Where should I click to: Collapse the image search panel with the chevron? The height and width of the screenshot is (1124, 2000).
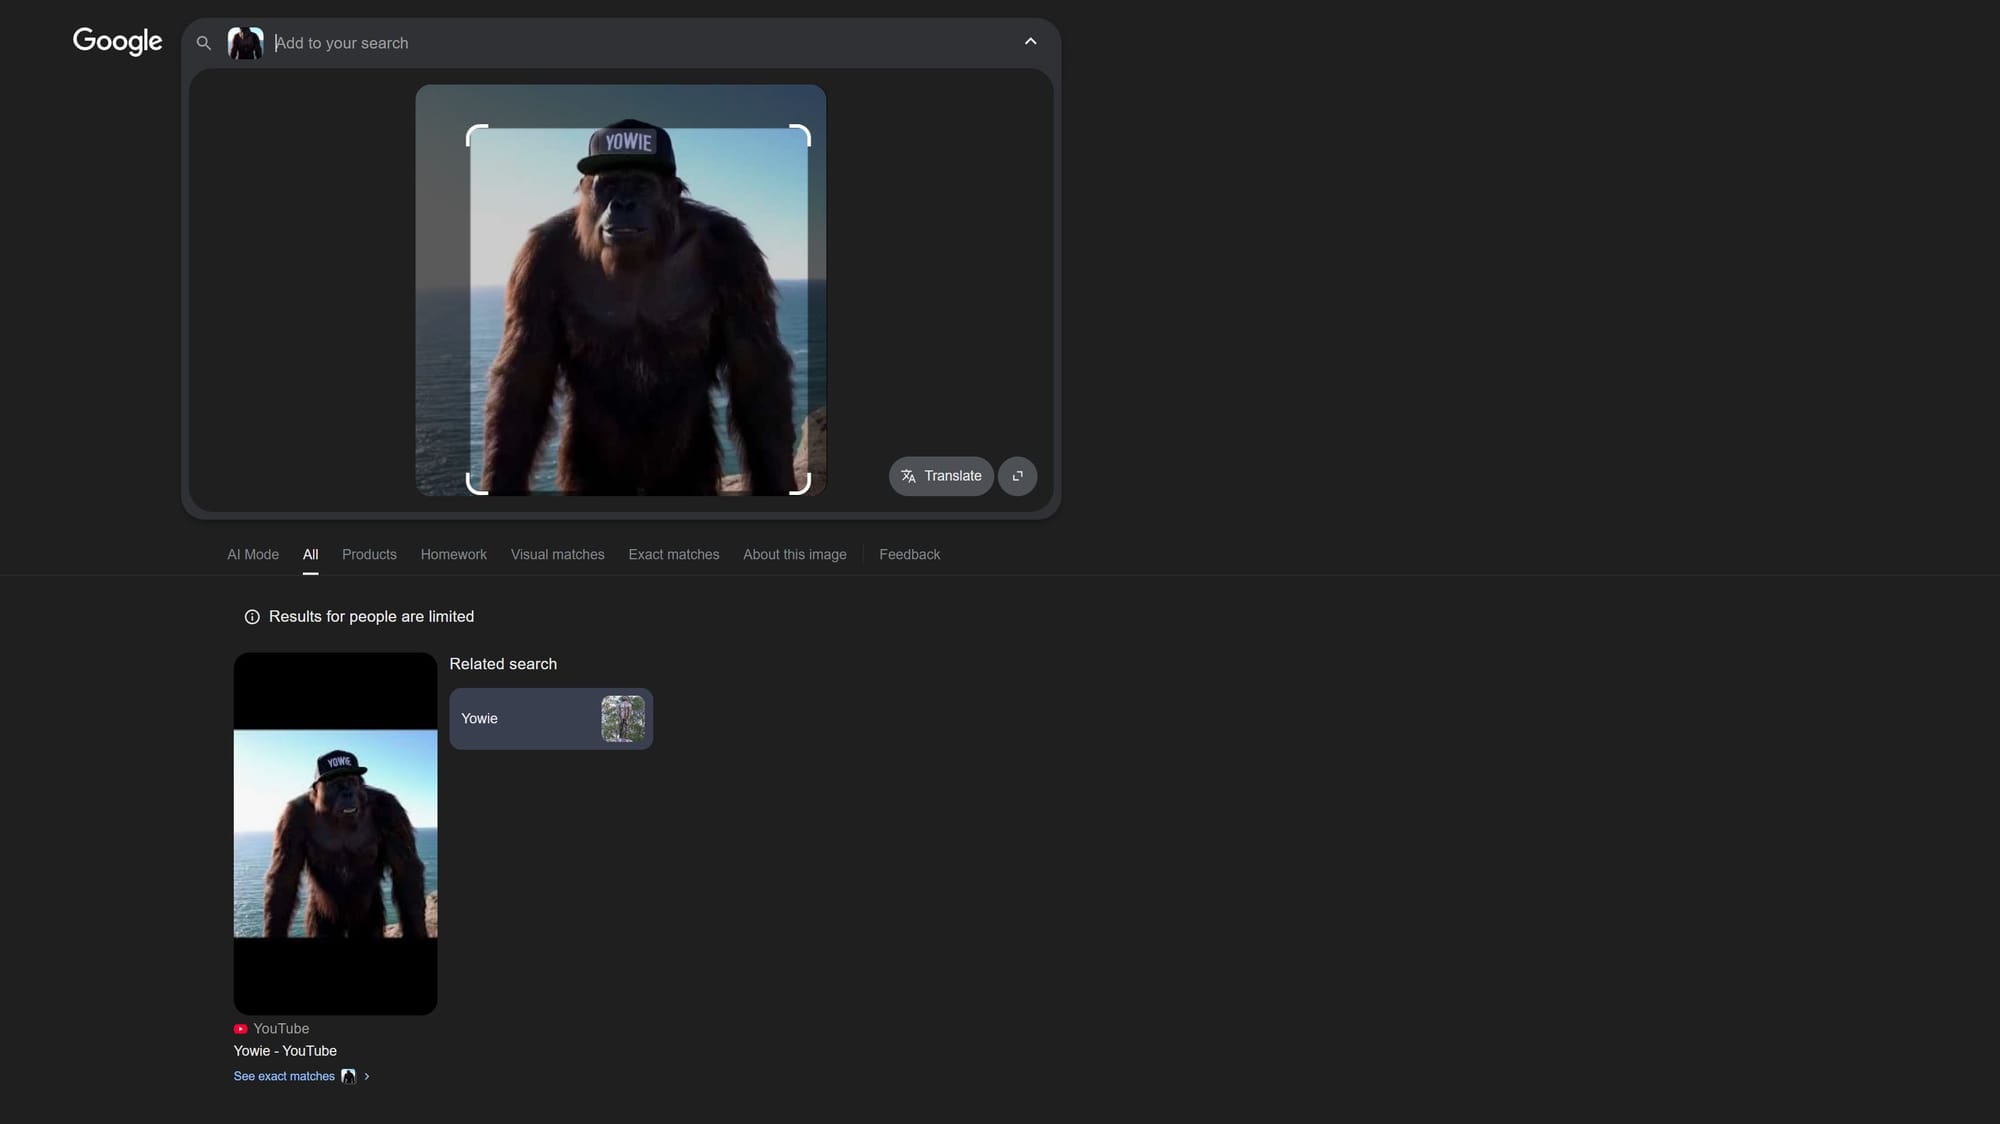(x=1030, y=41)
